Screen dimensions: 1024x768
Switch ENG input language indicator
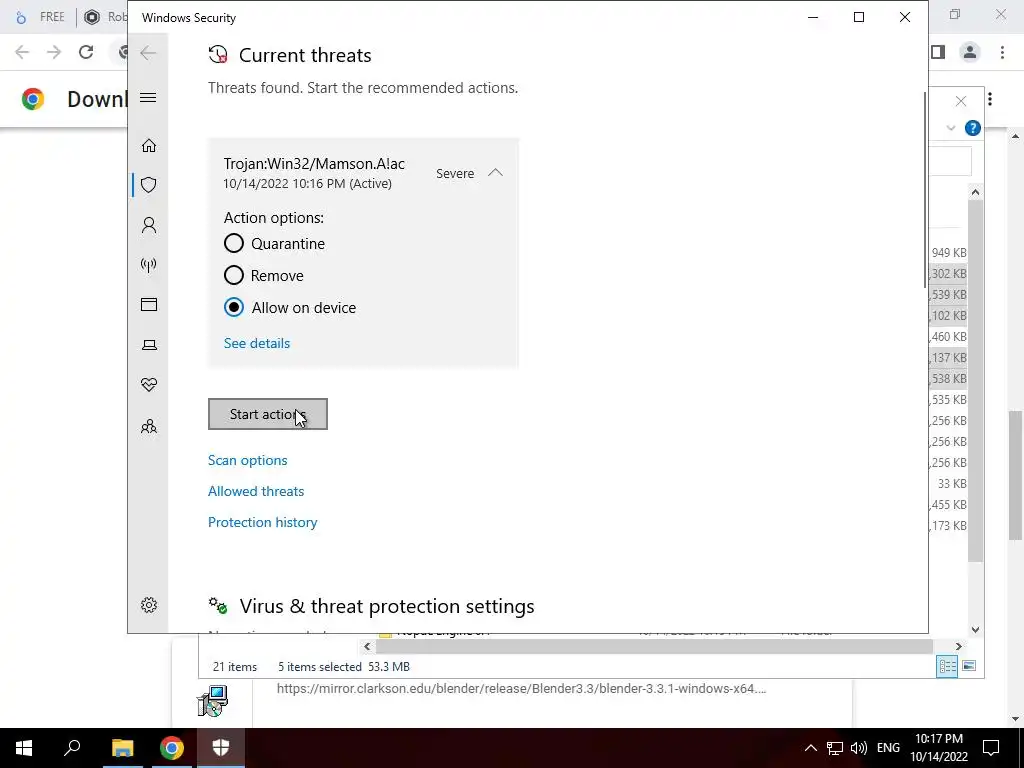(888, 748)
